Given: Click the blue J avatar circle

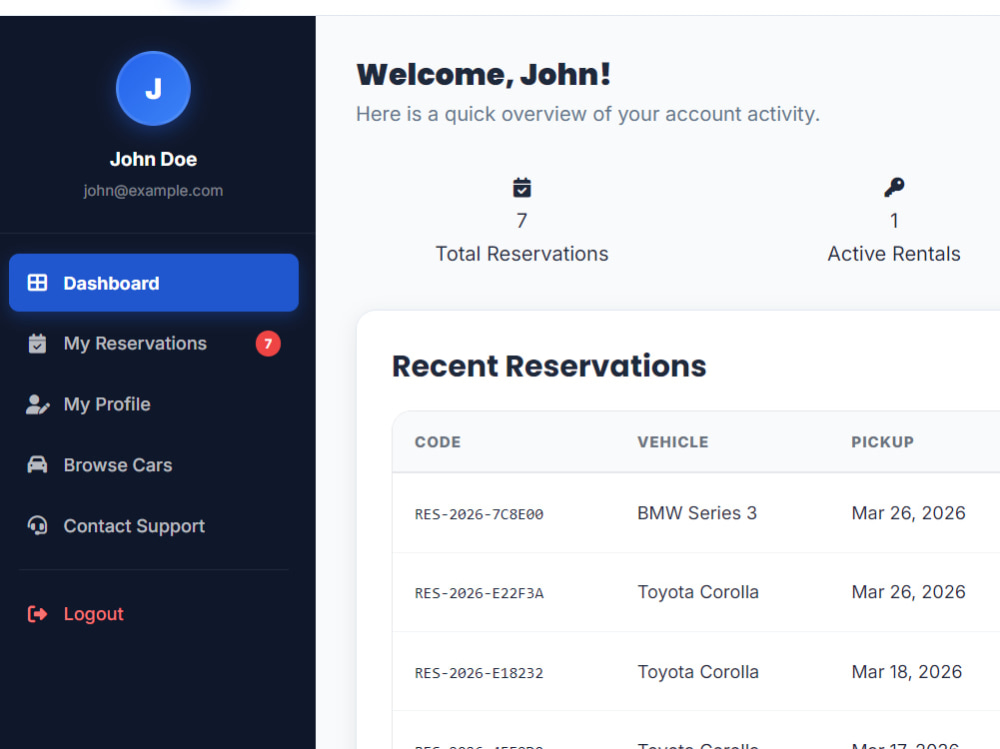Looking at the screenshot, I should click(153, 89).
